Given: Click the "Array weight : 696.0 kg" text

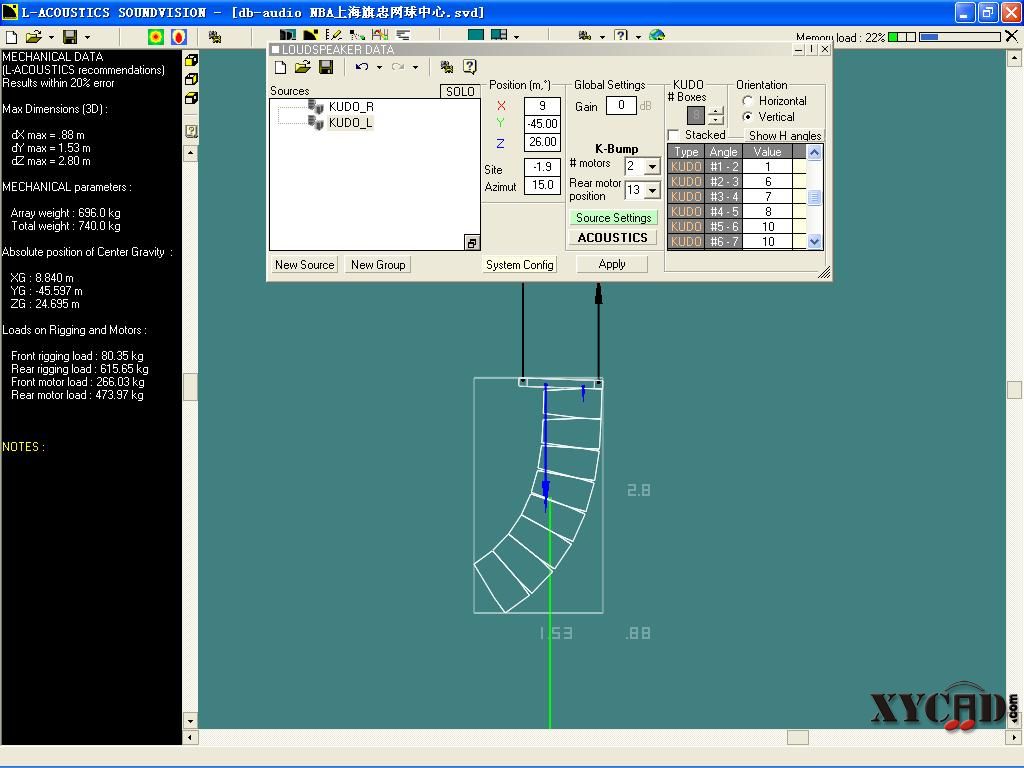Looking at the screenshot, I should (65, 213).
